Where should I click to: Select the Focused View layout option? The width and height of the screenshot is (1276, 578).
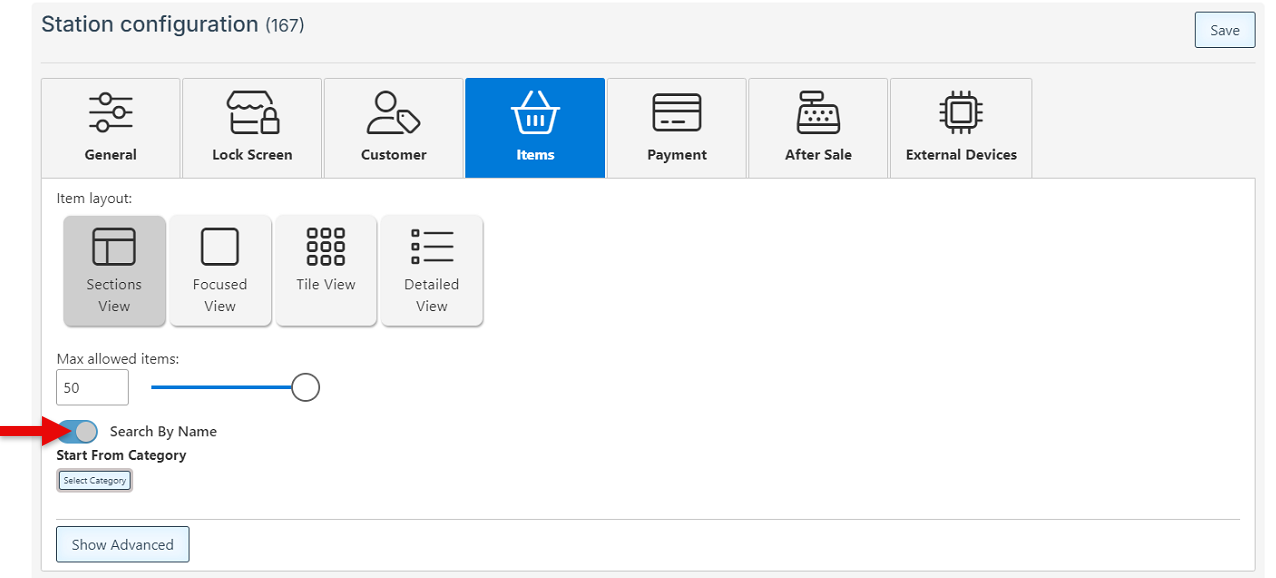tap(220, 270)
